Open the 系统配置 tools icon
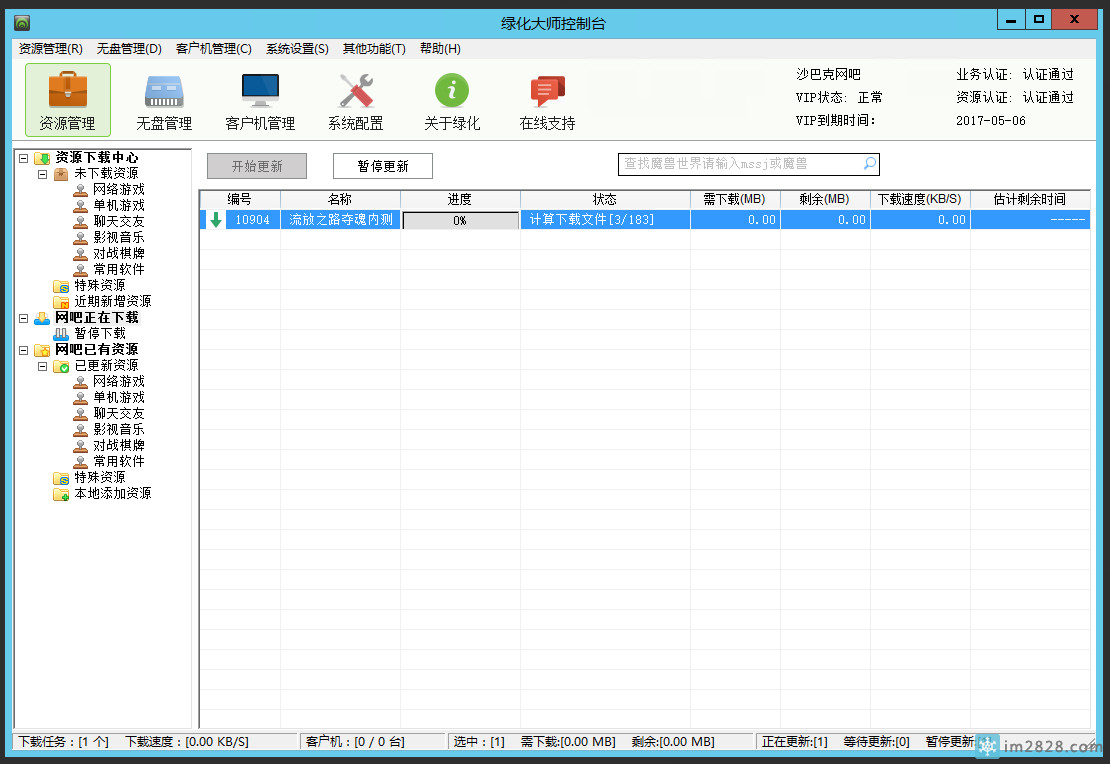Viewport: 1110px width, 764px height. click(x=355, y=91)
